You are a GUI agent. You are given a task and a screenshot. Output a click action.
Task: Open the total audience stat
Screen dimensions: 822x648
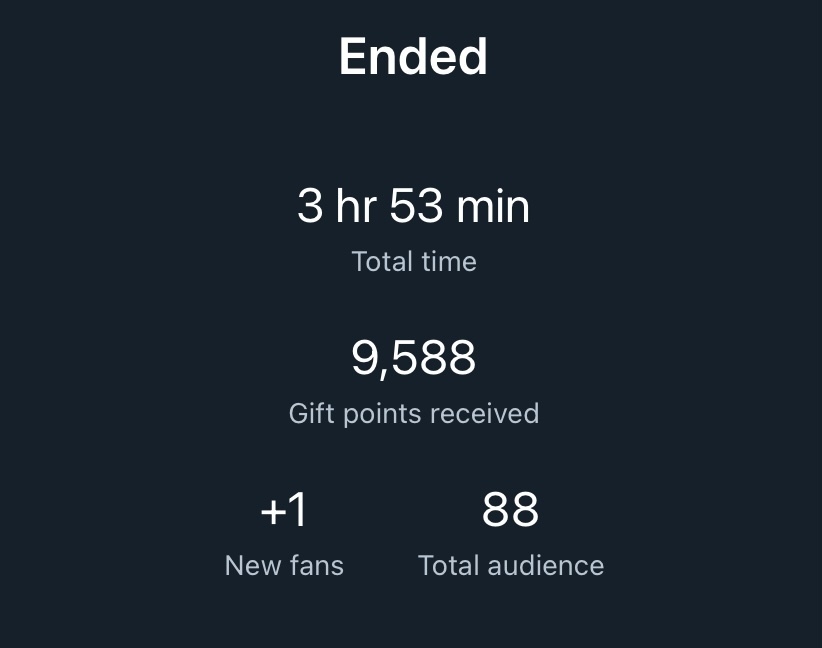click(x=510, y=535)
